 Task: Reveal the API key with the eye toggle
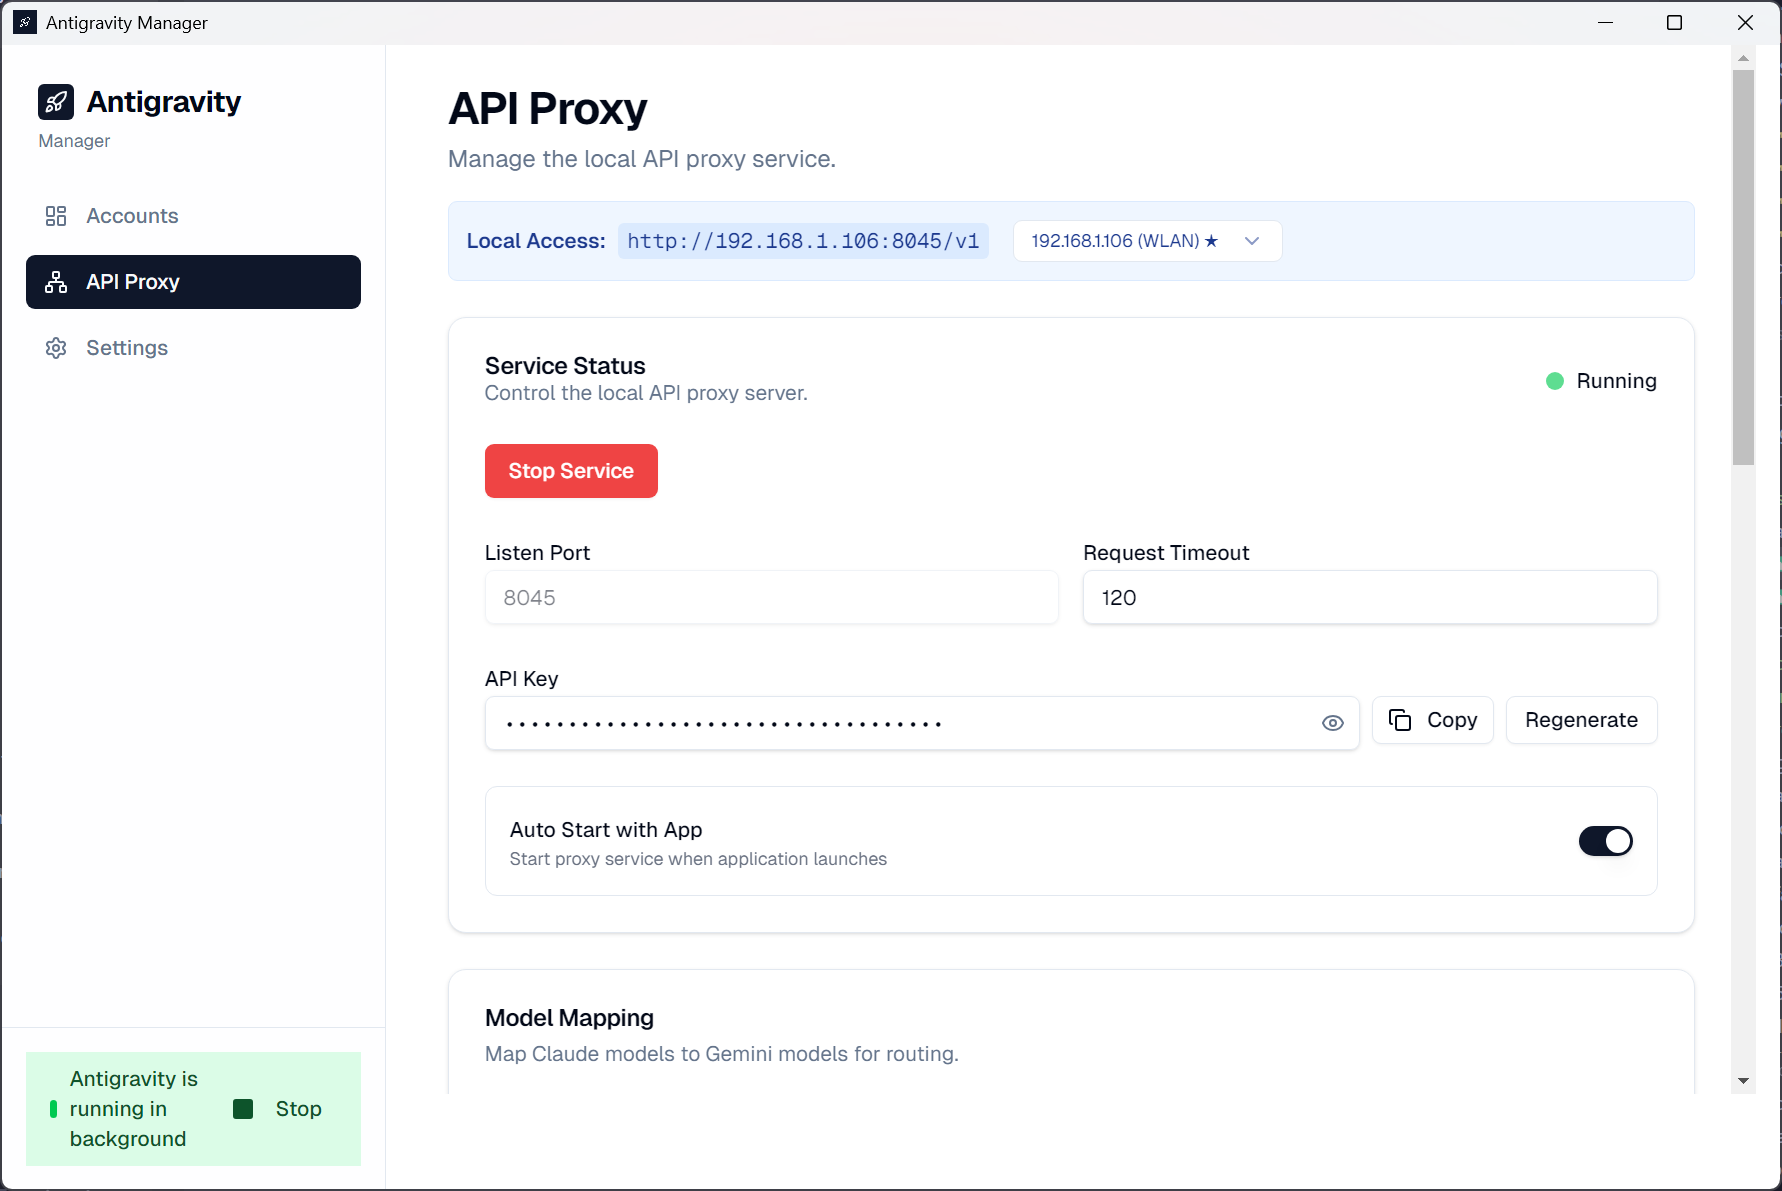point(1332,722)
